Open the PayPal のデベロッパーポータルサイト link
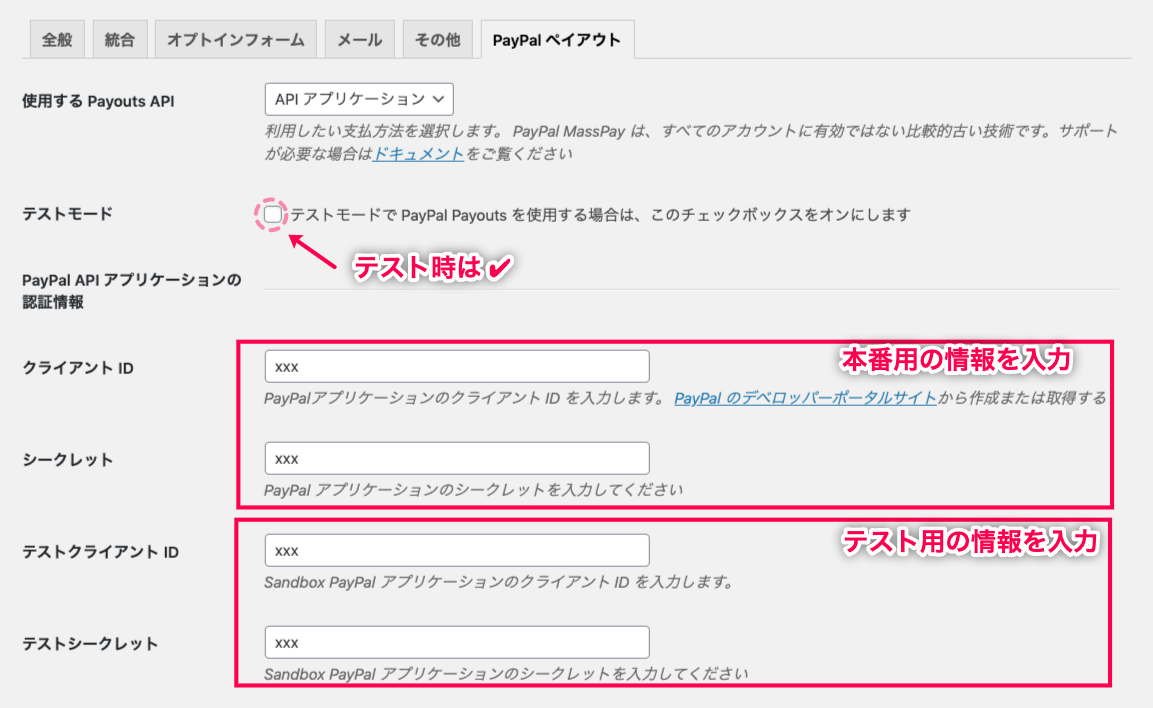 click(805, 398)
